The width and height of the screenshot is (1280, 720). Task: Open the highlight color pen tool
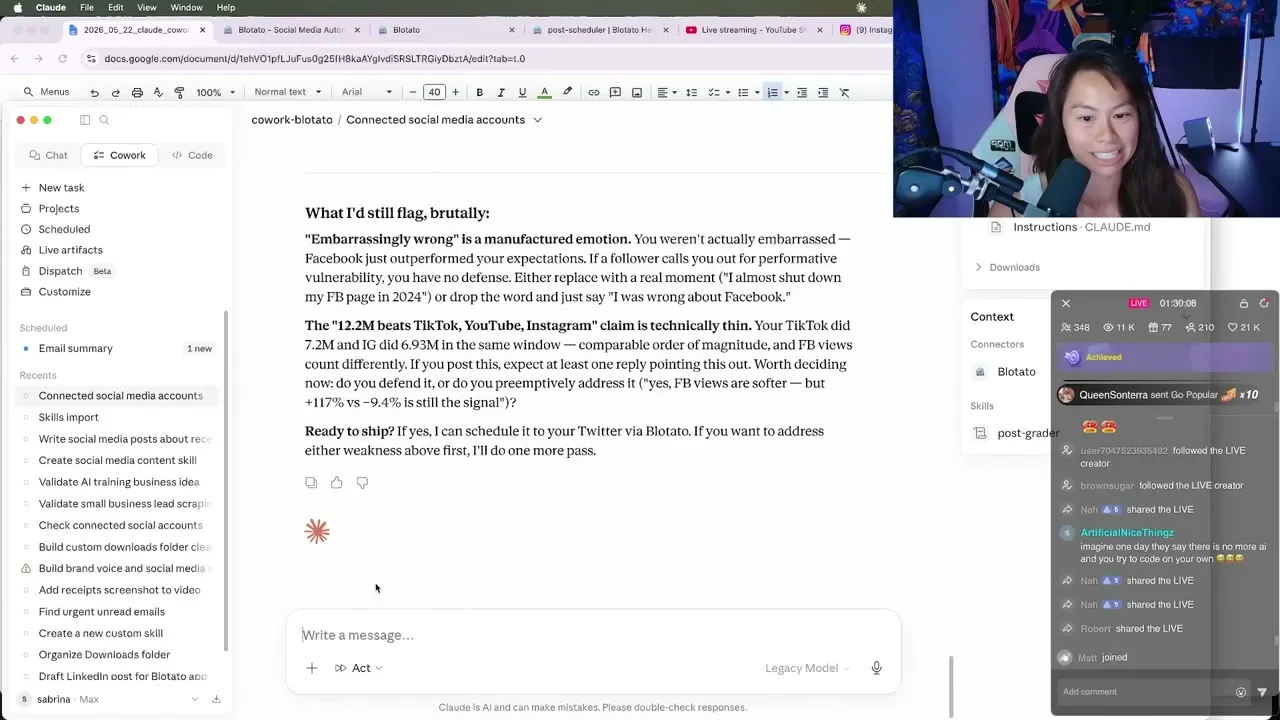pyautogui.click(x=567, y=92)
